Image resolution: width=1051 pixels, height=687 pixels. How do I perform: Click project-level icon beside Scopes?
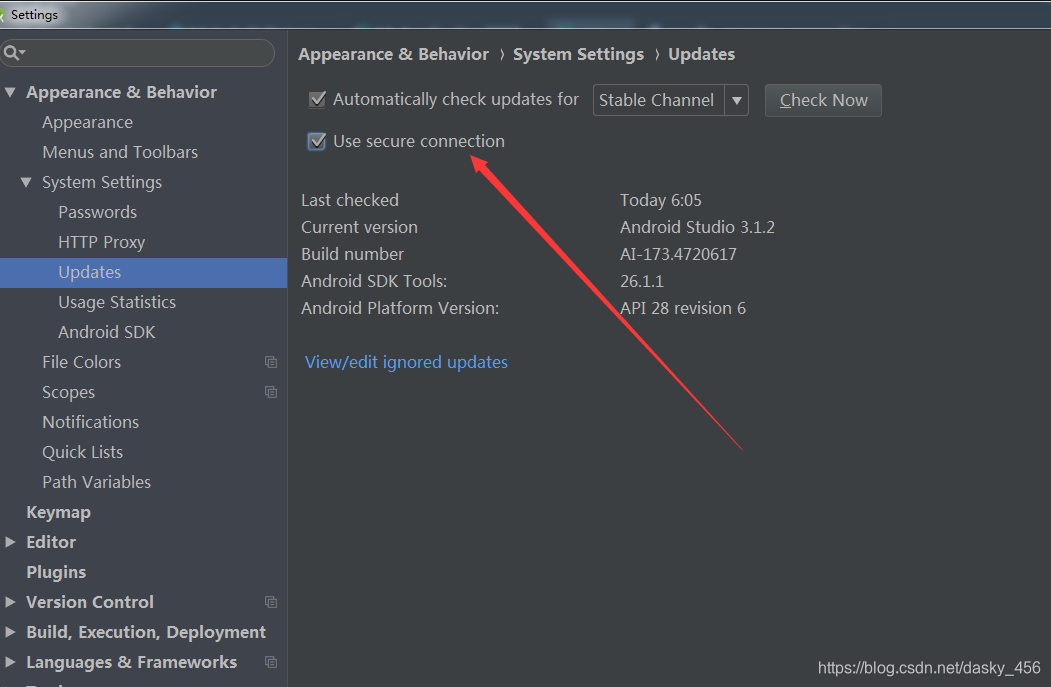tap(271, 392)
